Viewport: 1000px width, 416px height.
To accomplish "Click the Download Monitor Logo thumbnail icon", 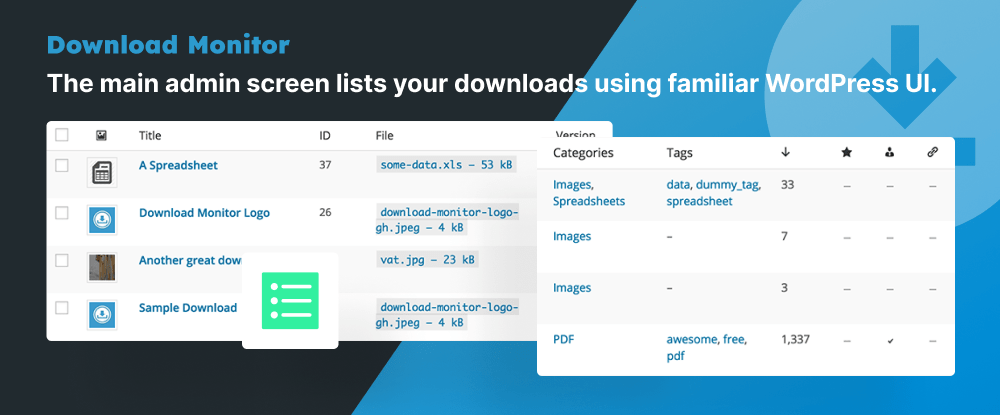I will 102,220.
